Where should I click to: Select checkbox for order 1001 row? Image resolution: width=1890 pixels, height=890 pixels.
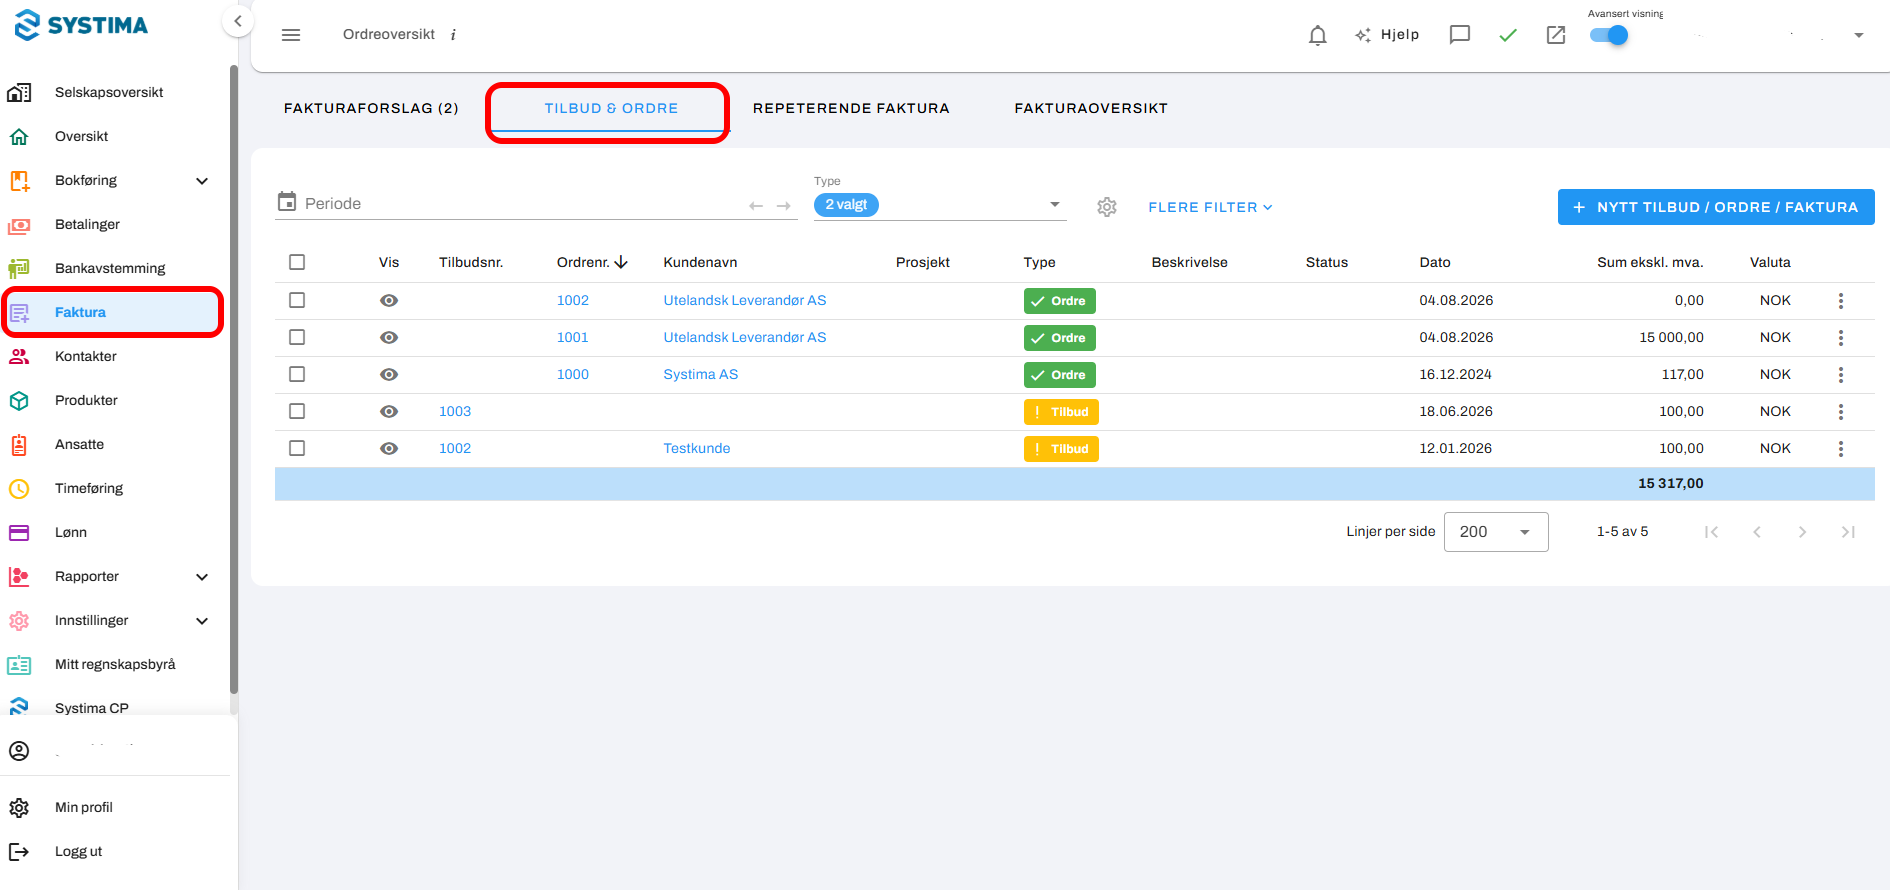[x=297, y=337]
